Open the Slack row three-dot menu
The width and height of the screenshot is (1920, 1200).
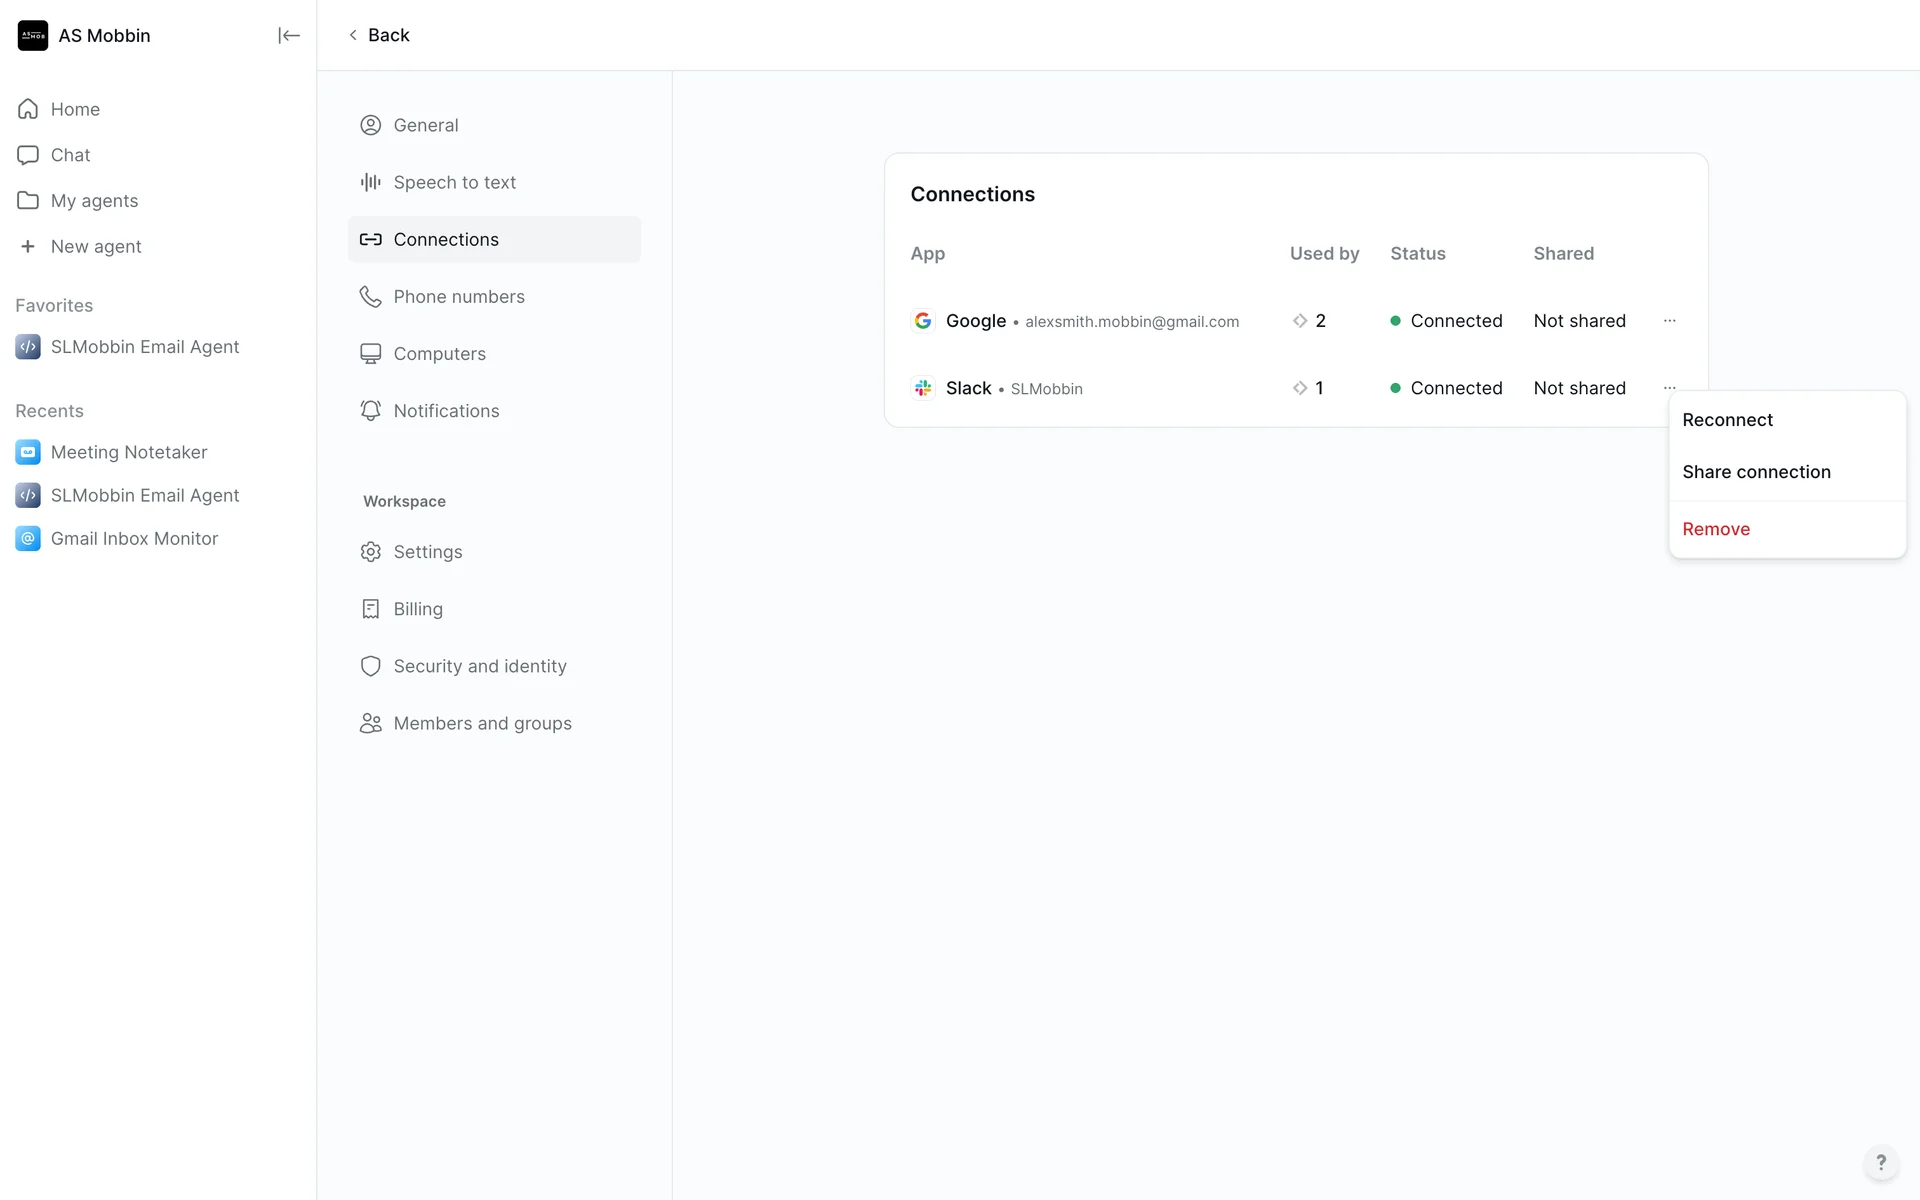click(1669, 387)
